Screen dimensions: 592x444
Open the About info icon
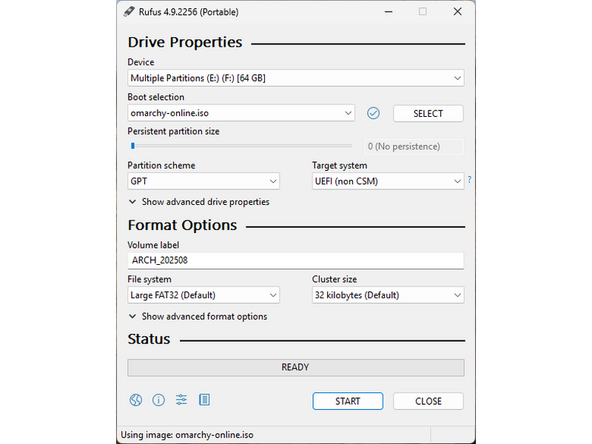(x=159, y=400)
